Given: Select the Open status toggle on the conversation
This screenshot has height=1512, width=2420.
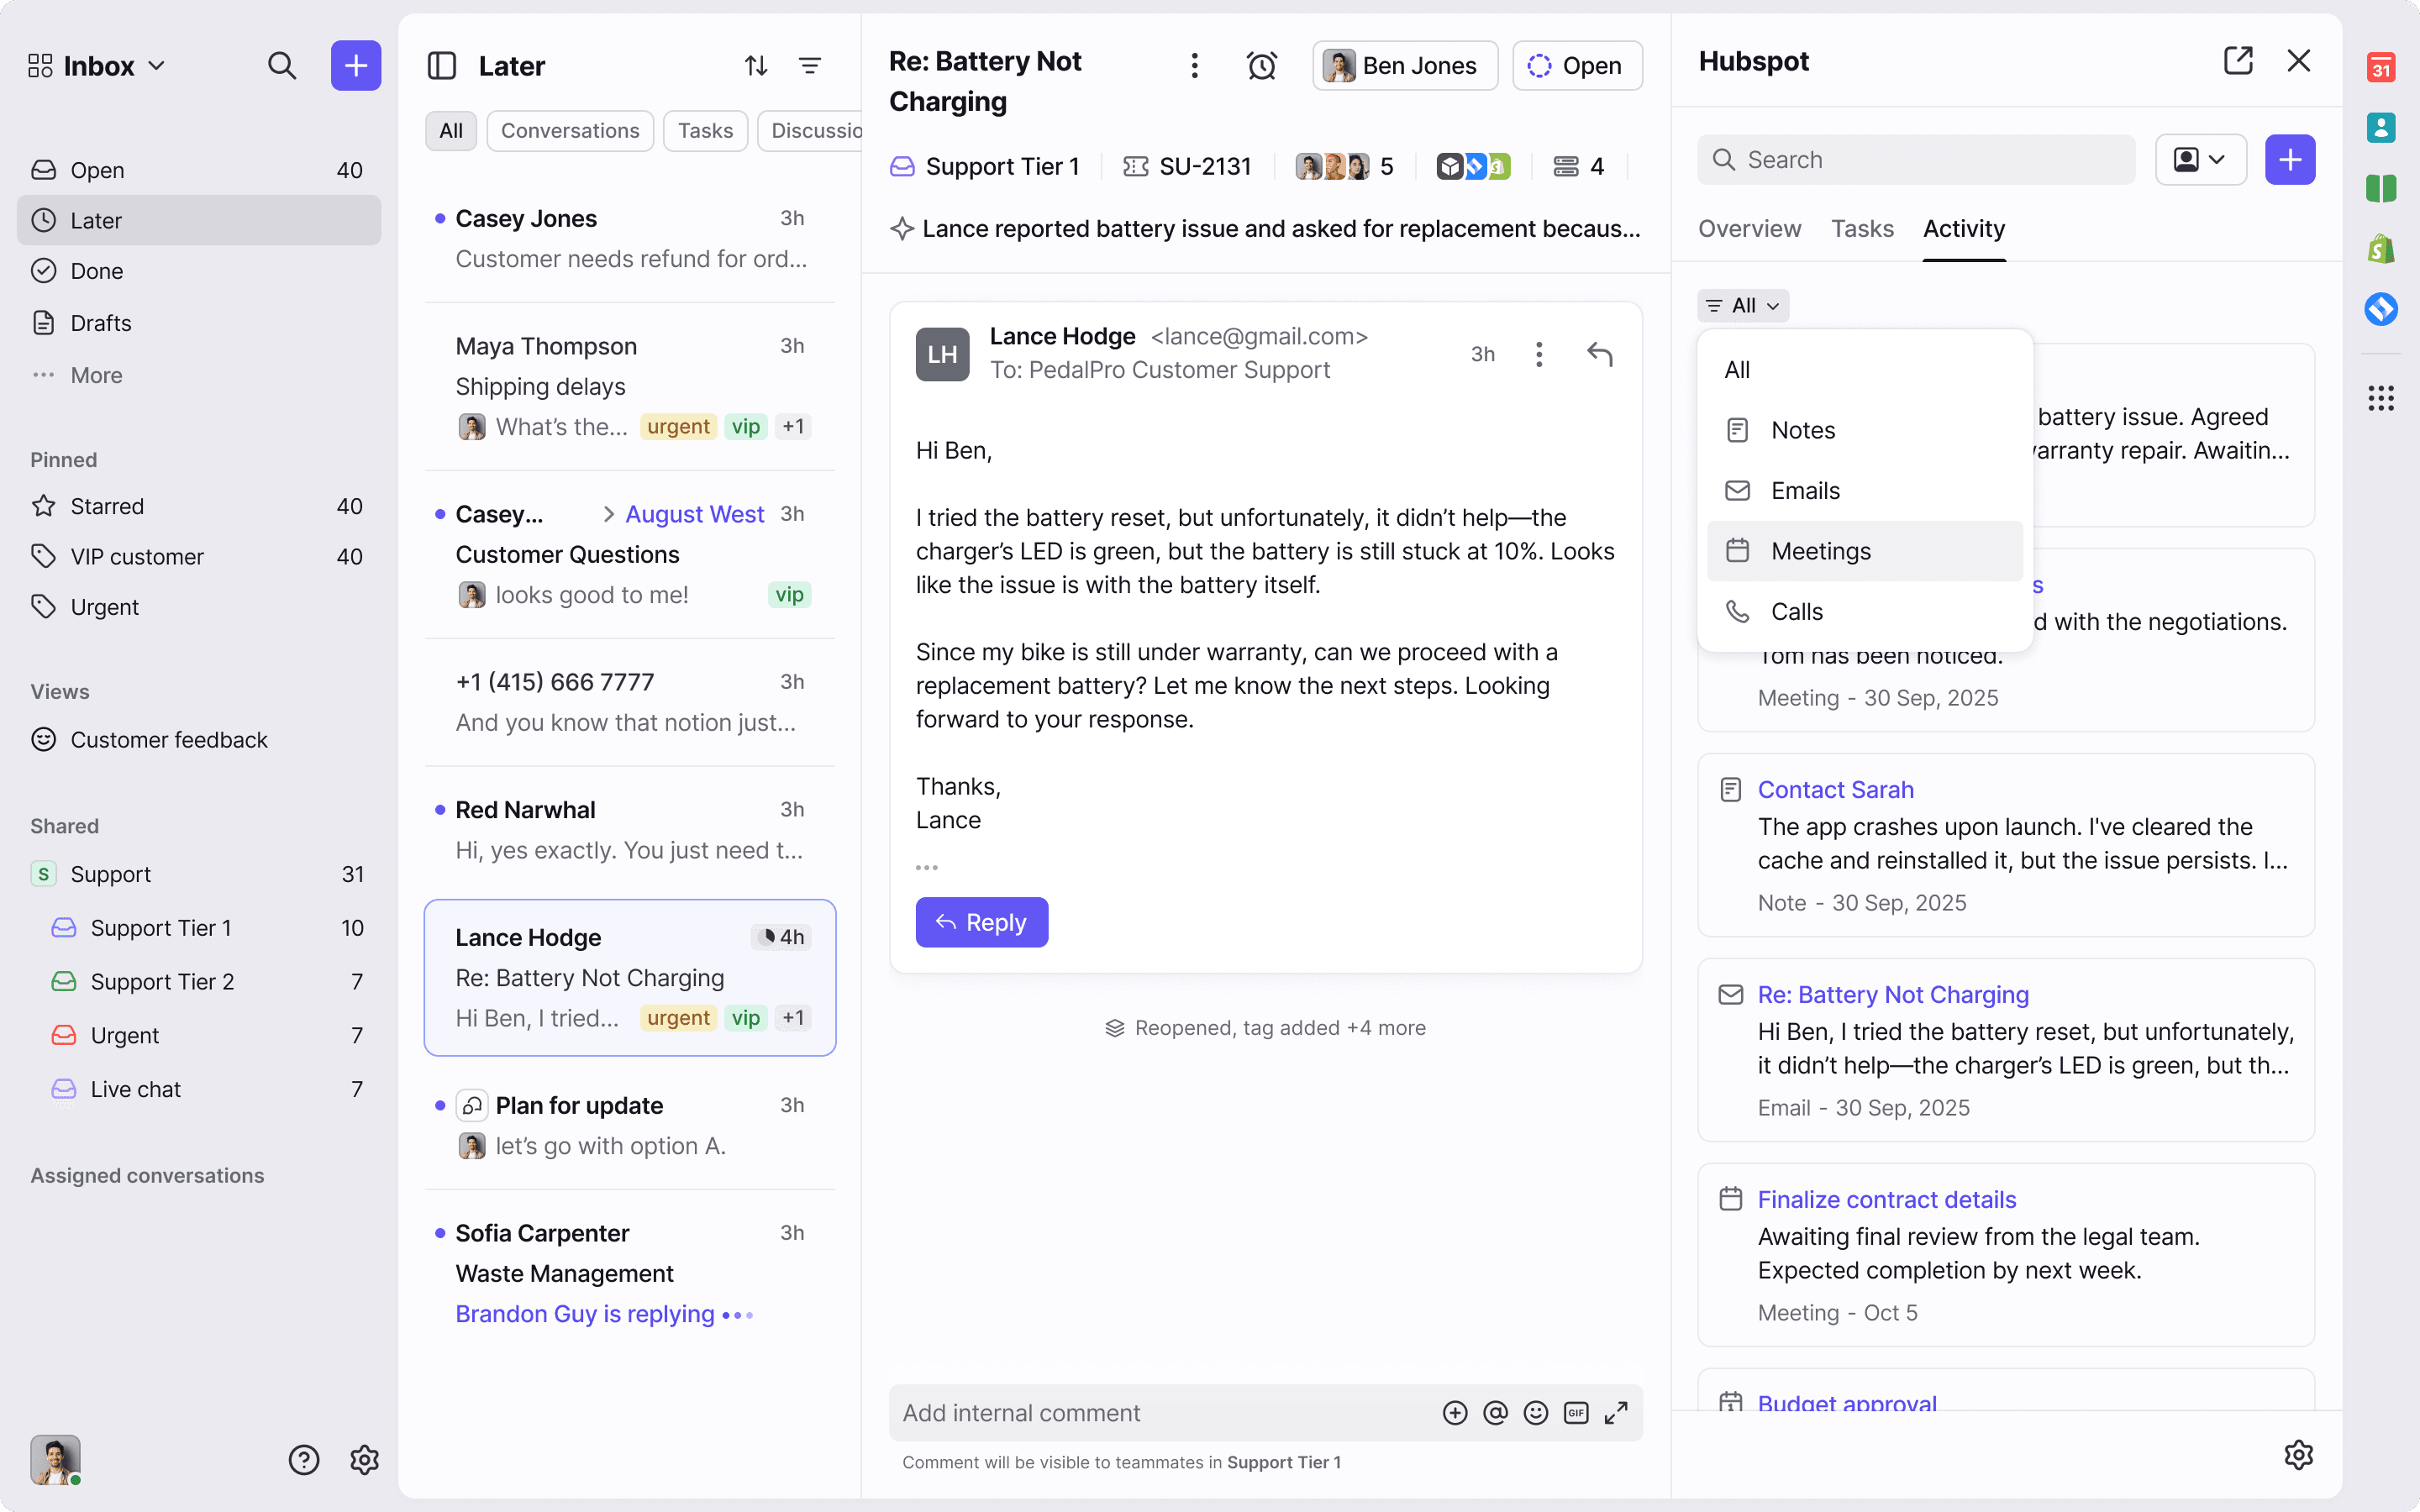Looking at the screenshot, I should point(1577,65).
